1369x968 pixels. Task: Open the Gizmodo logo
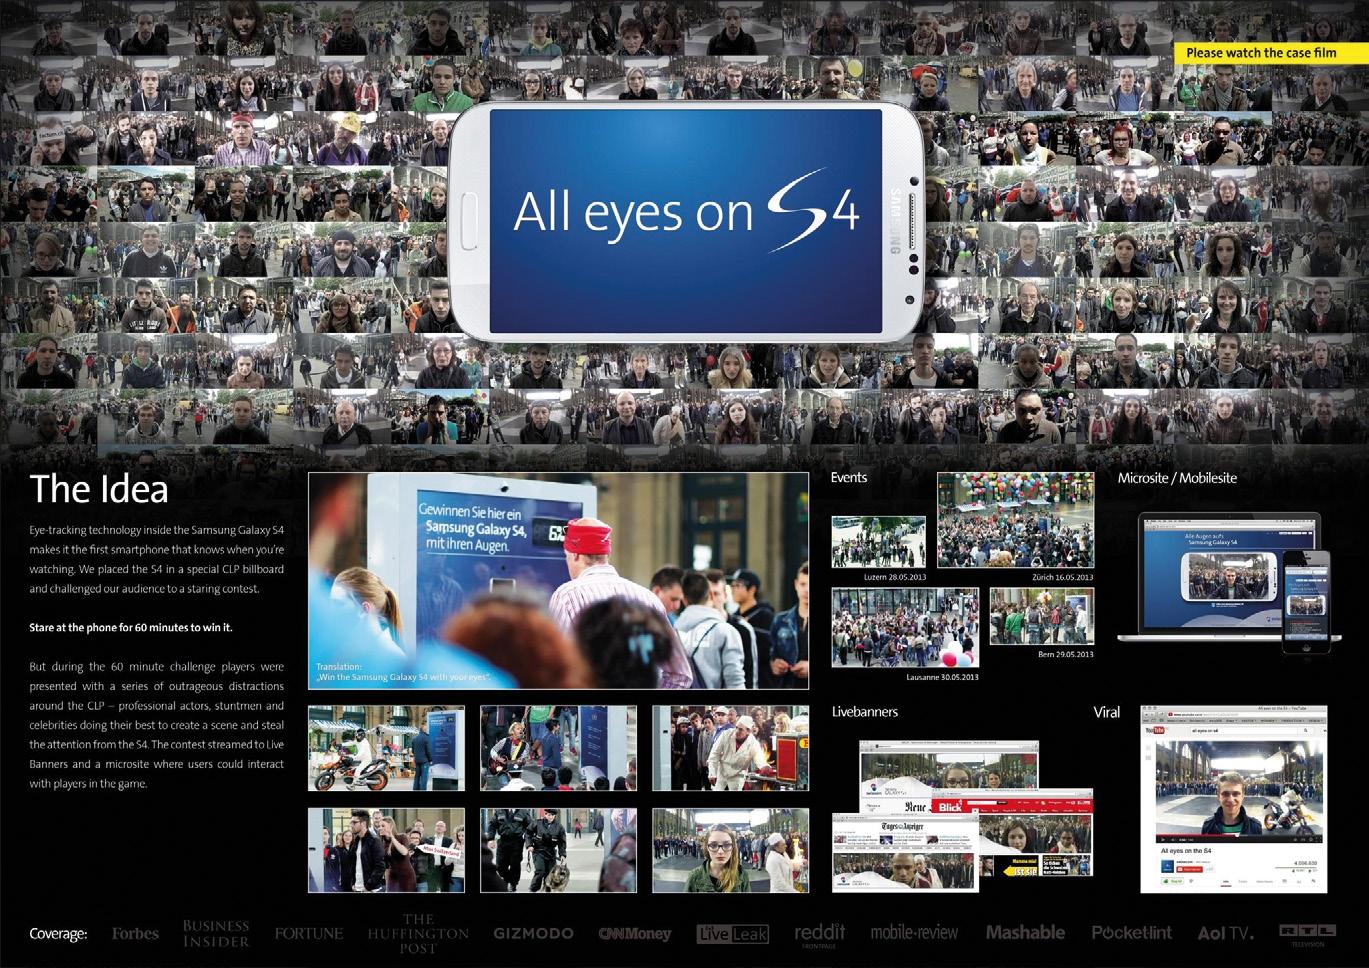[x=533, y=934]
